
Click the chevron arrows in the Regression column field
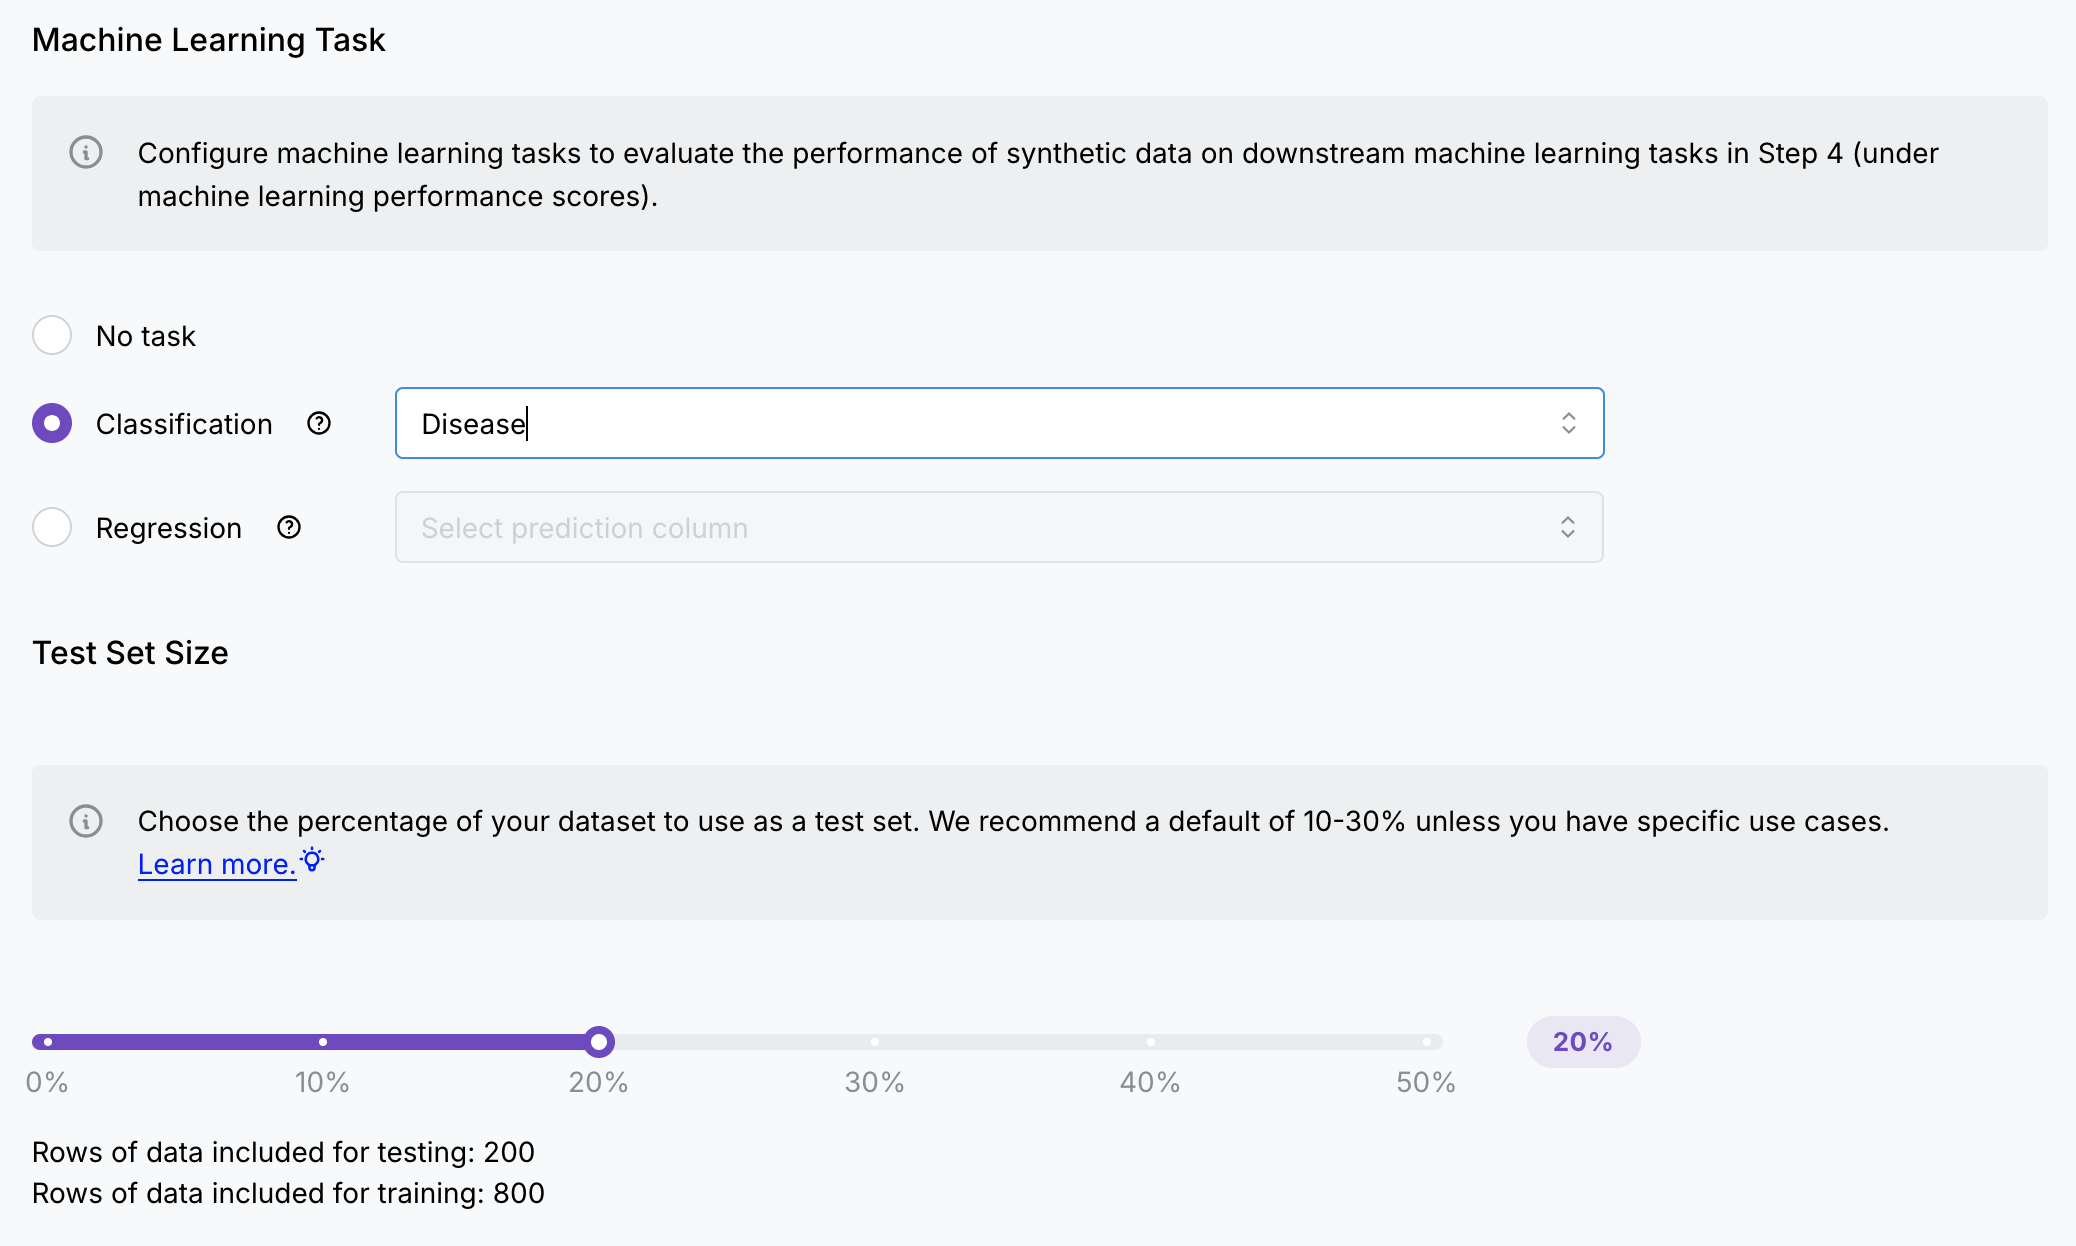[1567, 527]
